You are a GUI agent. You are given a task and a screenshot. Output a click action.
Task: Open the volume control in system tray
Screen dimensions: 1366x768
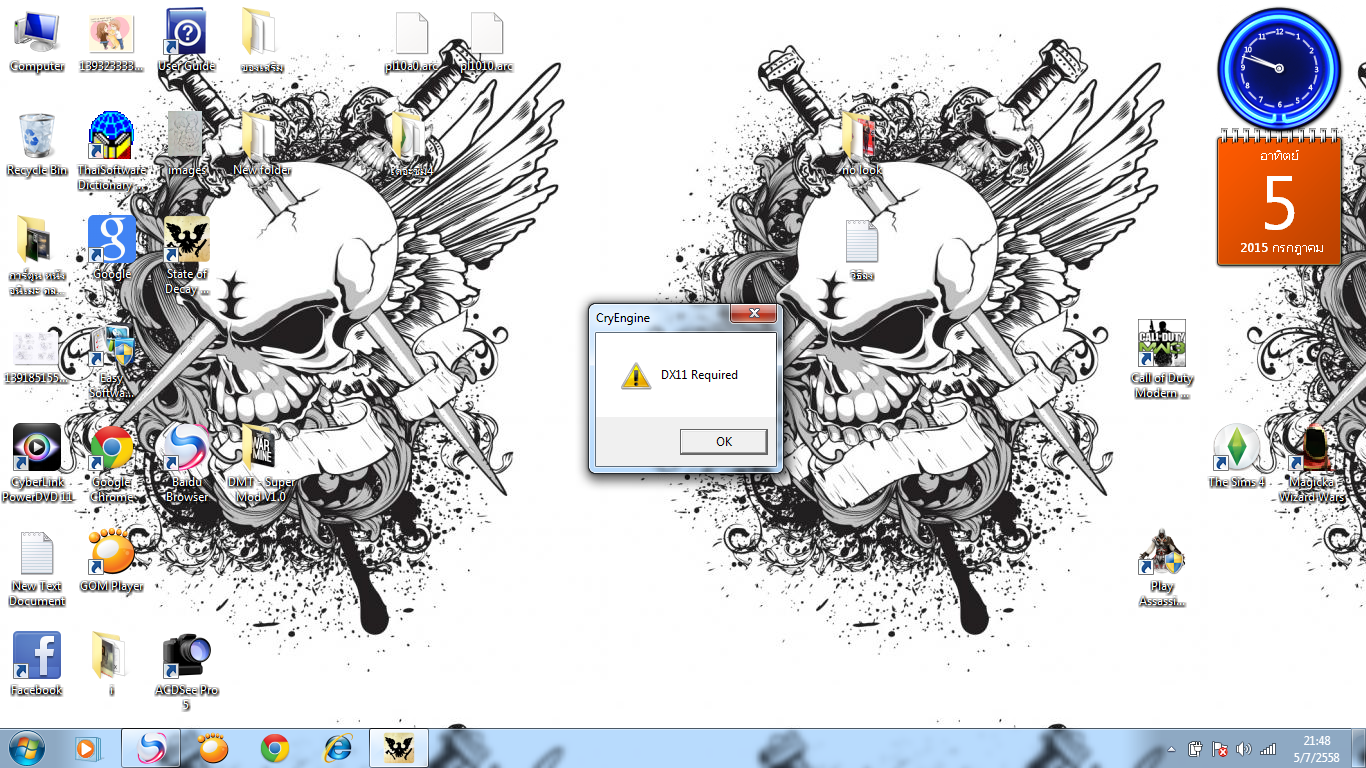click(x=1244, y=749)
